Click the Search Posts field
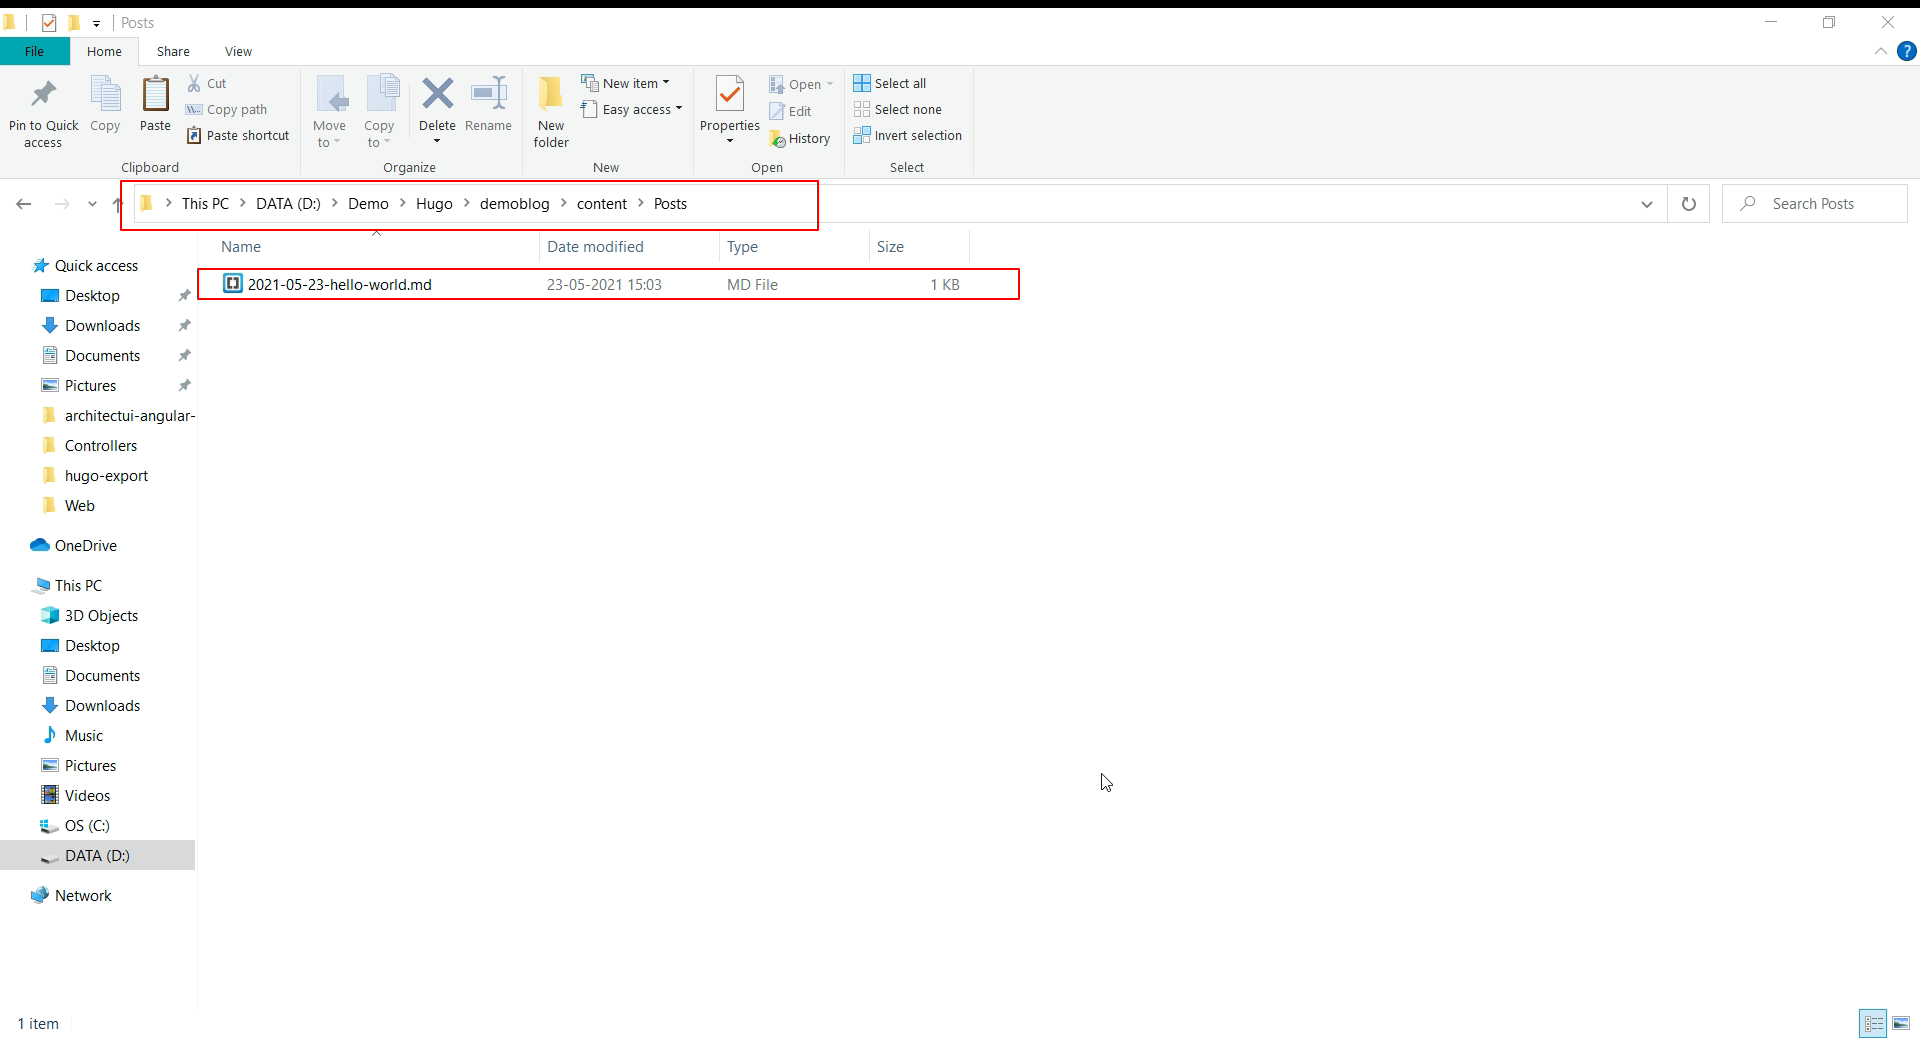 point(1814,204)
